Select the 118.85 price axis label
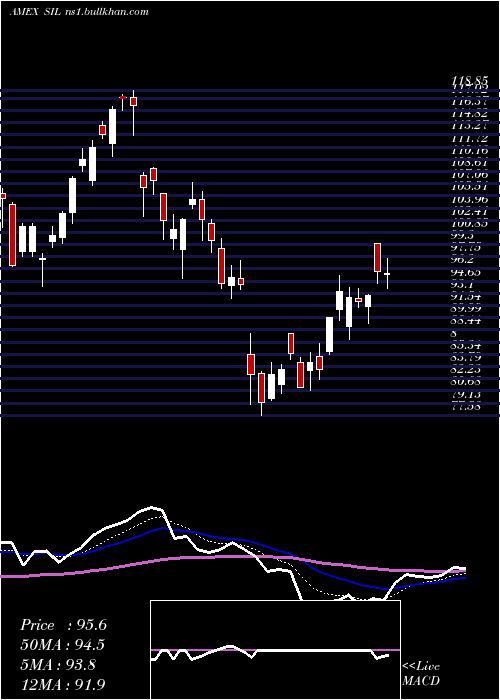This screenshot has width=500, height=700. tap(469, 80)
